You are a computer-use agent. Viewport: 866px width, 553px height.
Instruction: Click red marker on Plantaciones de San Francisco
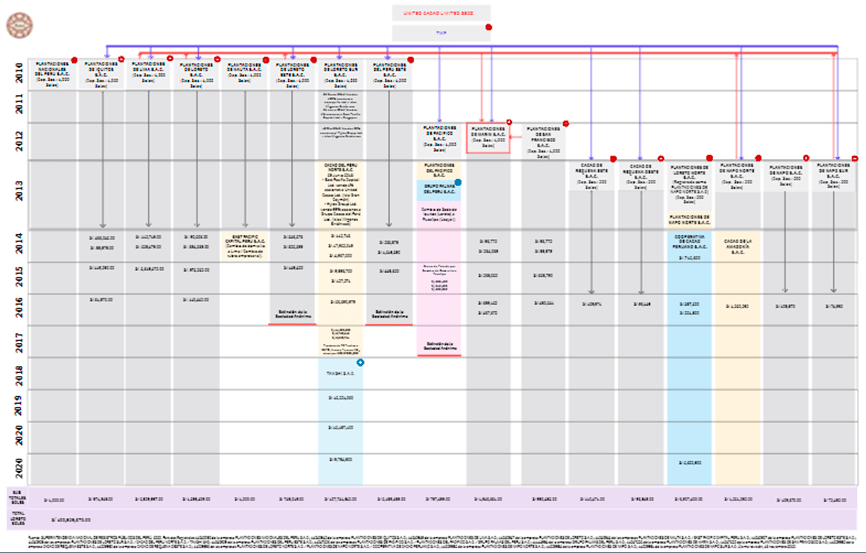566,124
